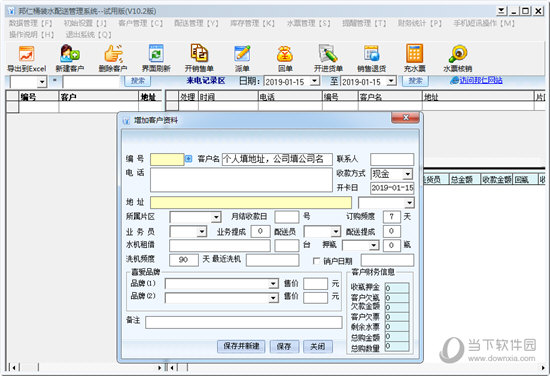Click the 充水票 calculator icon
This screenshot has height=376, width=550.
pos(415,58)
